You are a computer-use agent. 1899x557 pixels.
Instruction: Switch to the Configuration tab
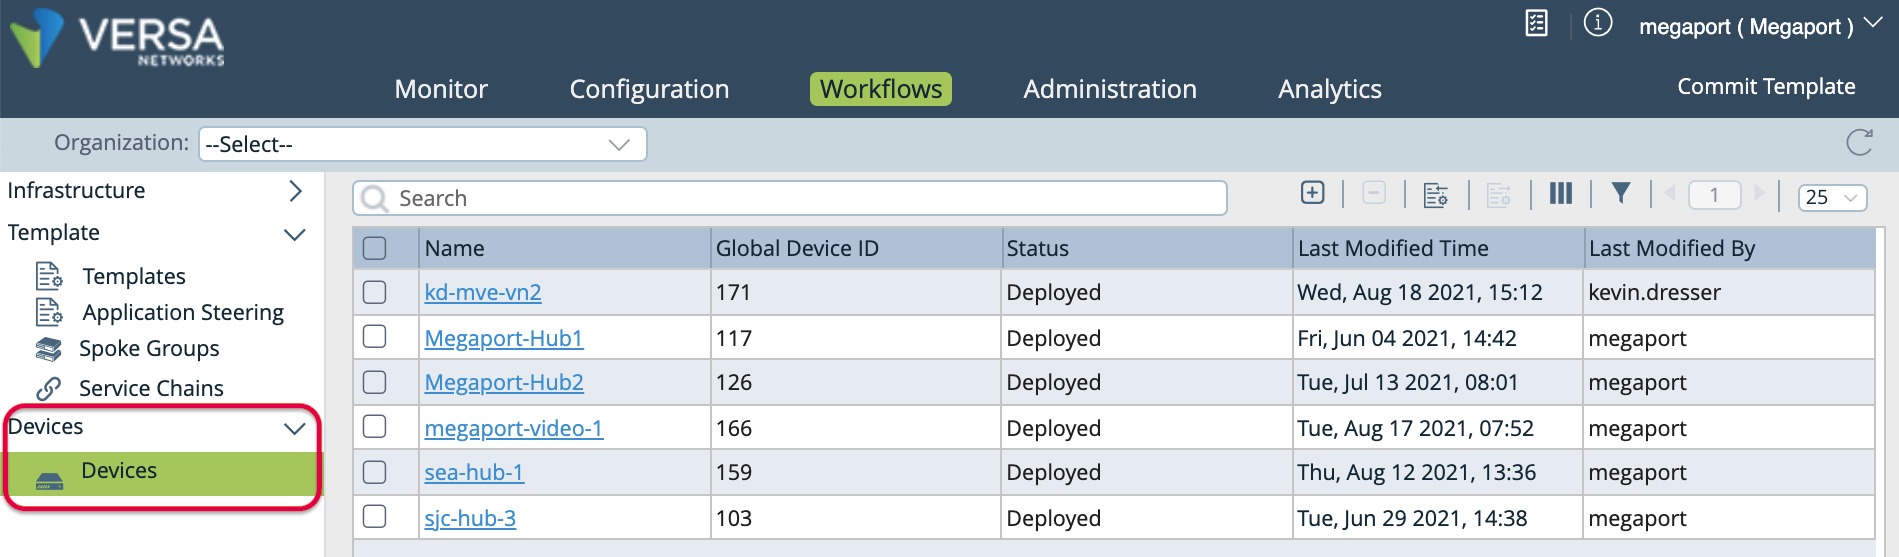tap(649, 89)
